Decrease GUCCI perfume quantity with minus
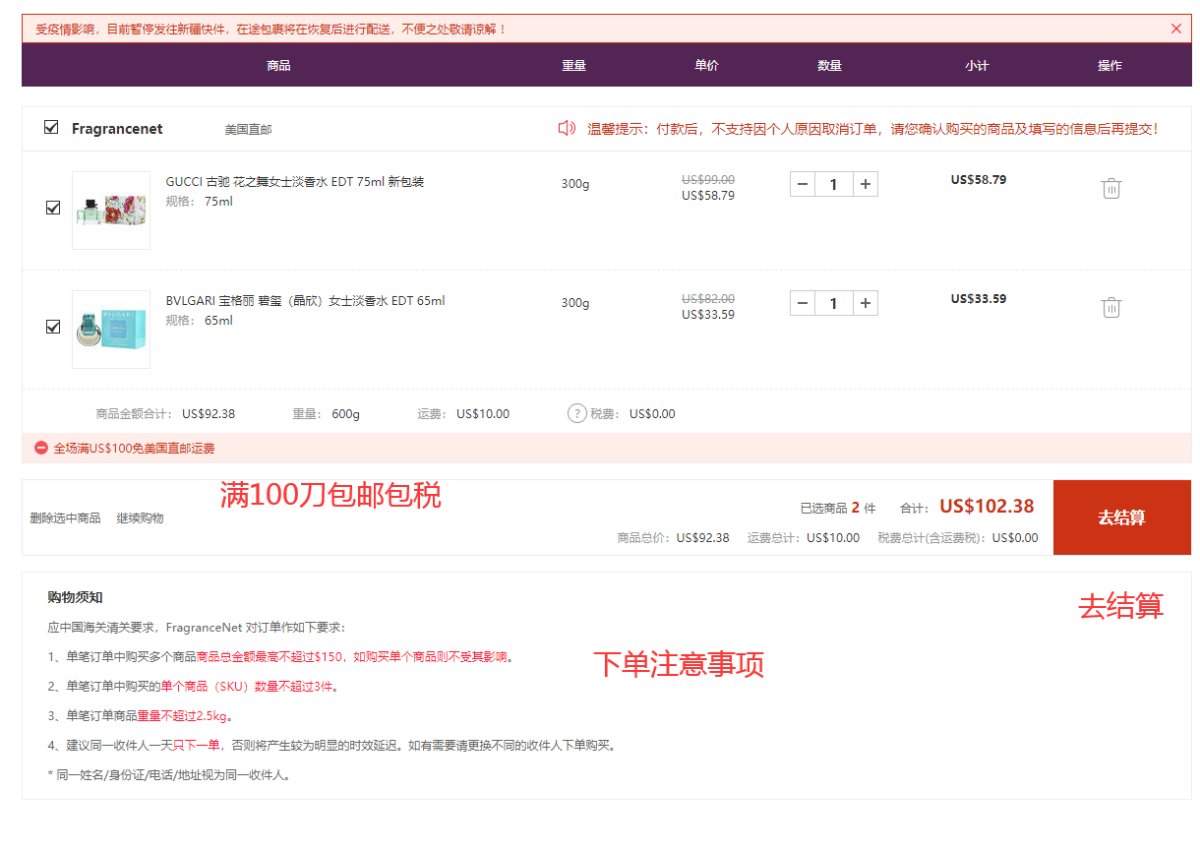Screen dimensions: 1200x851 tap(802, 184)
